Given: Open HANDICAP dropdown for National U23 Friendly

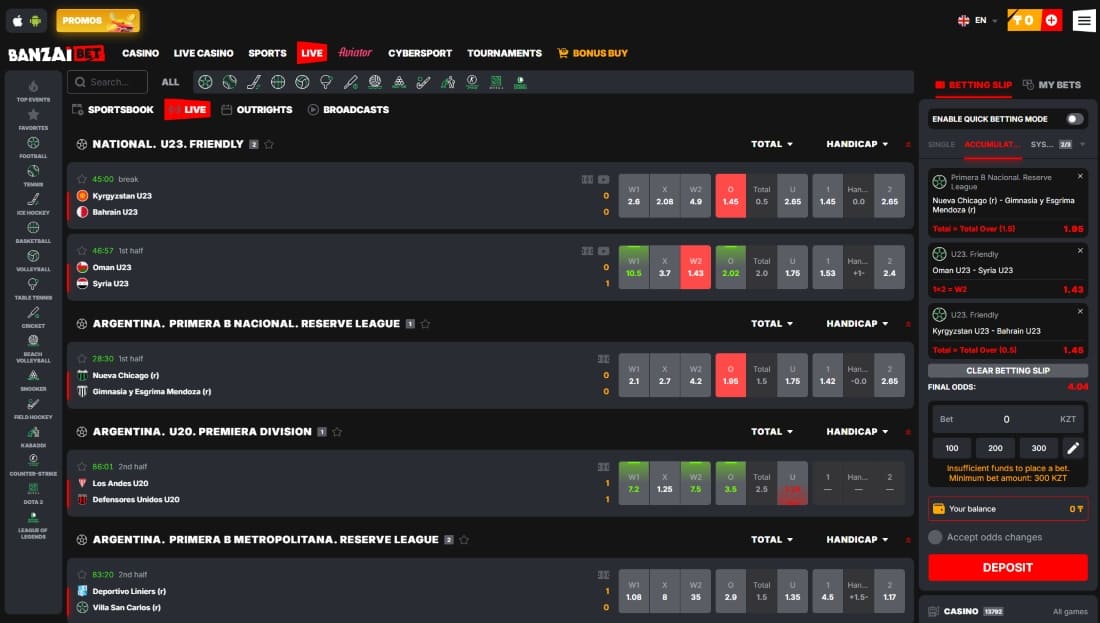Looking at the screenshot, I should [857, 144].
